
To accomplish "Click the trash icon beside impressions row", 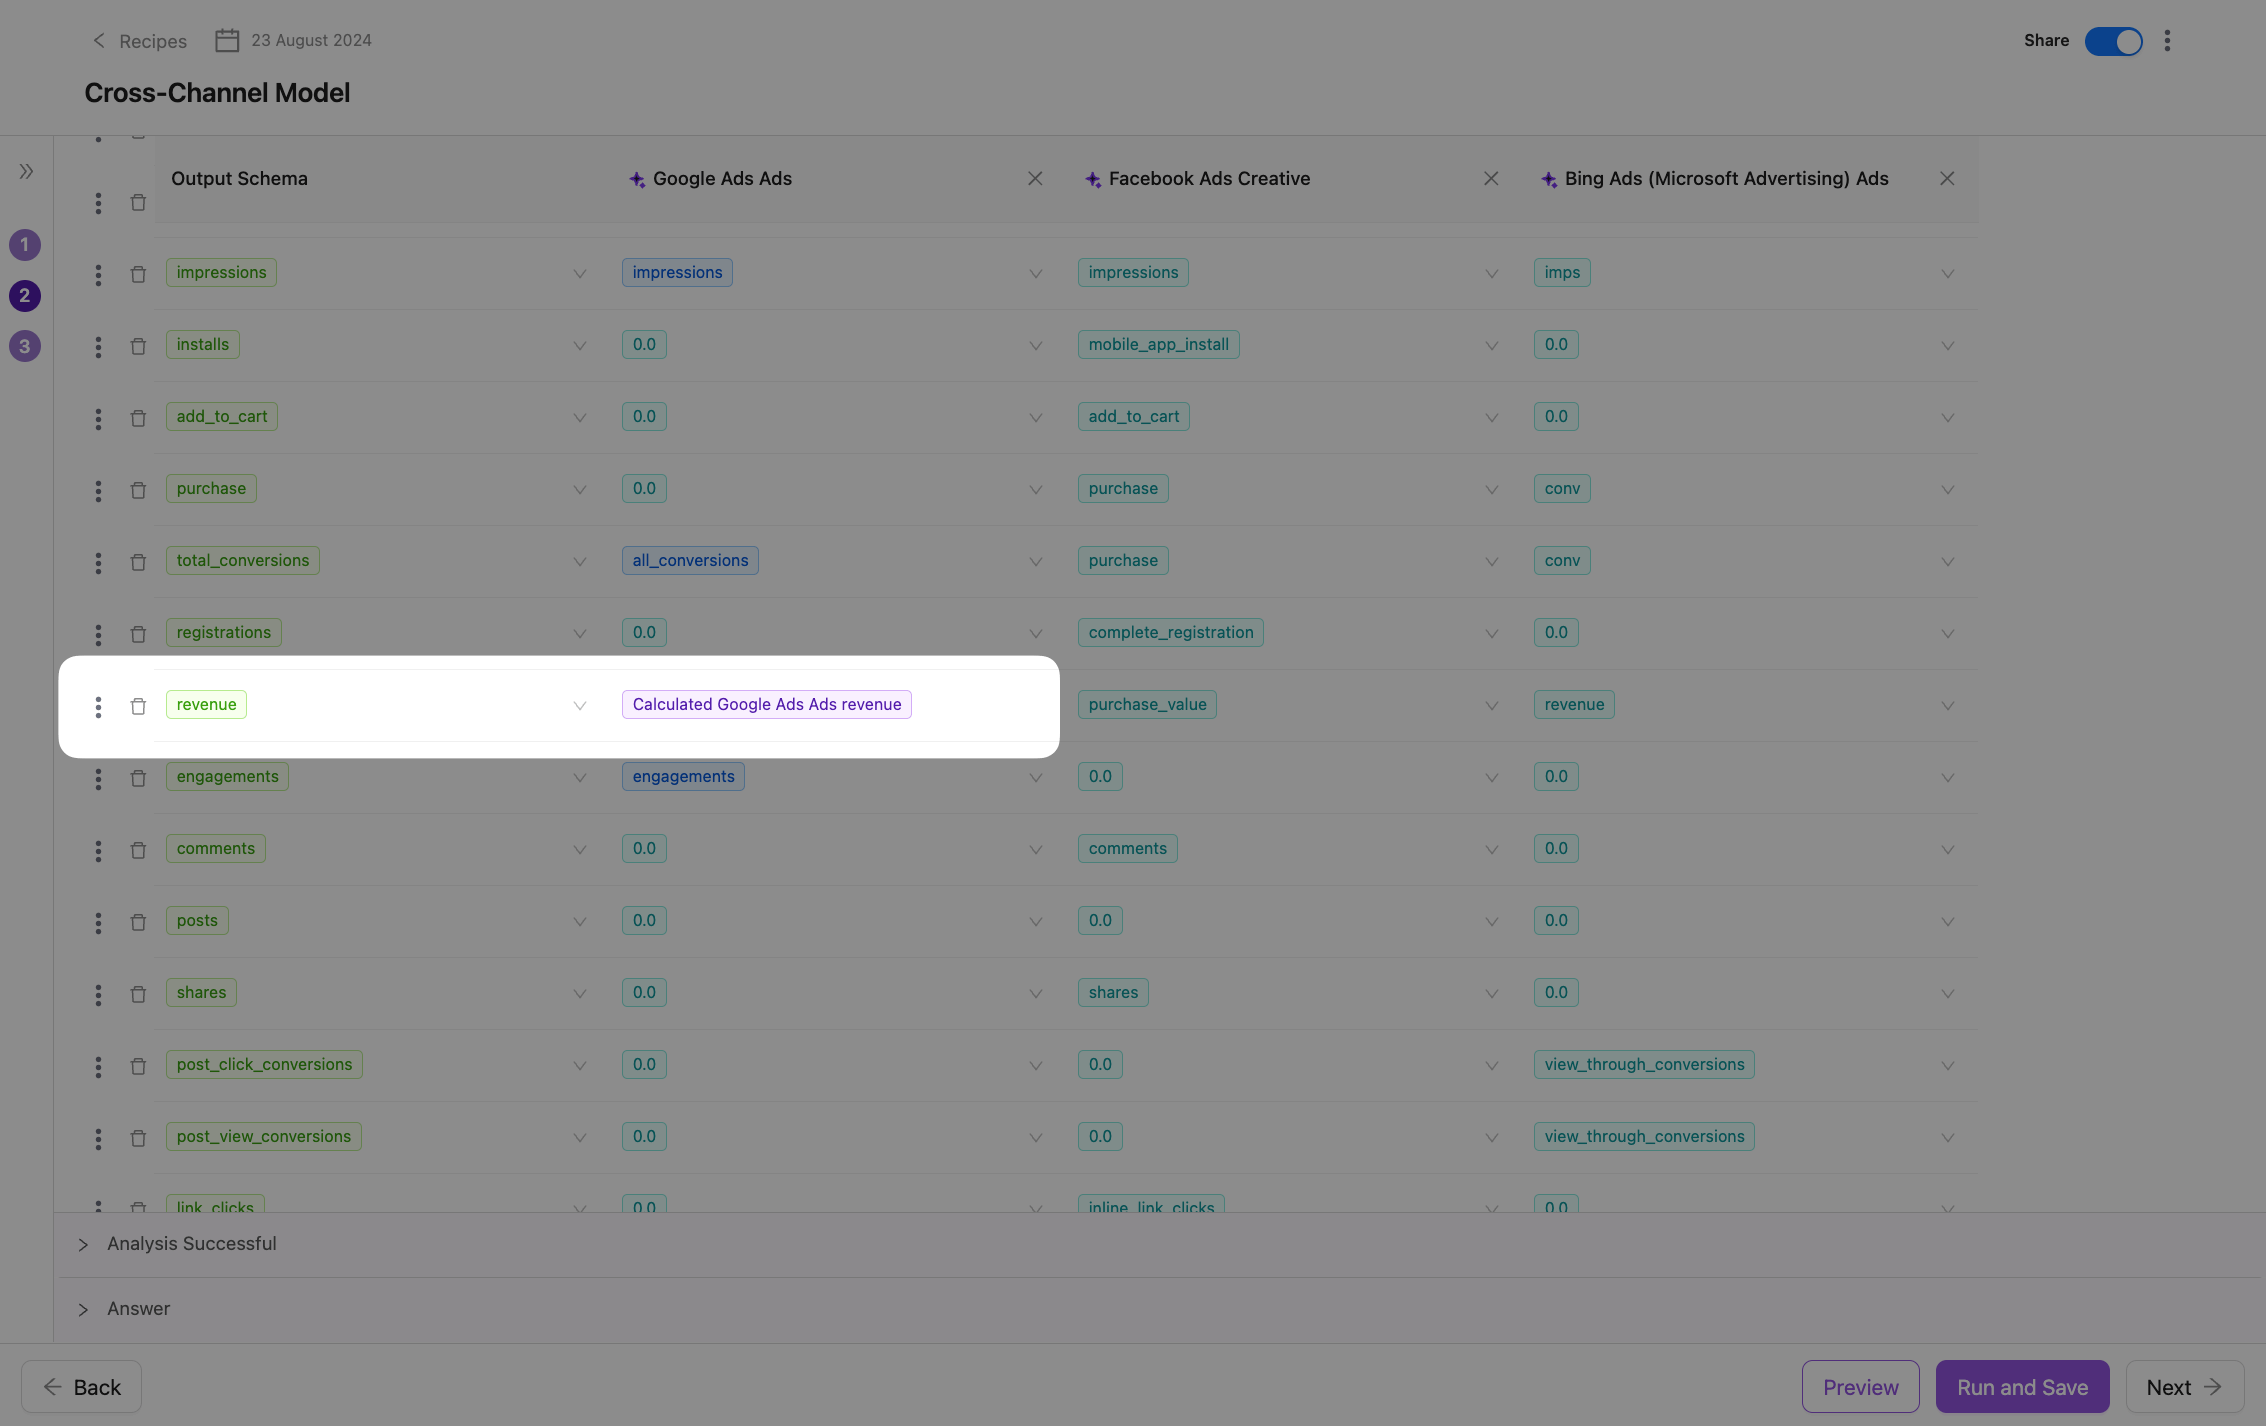I will pos(138,274).
